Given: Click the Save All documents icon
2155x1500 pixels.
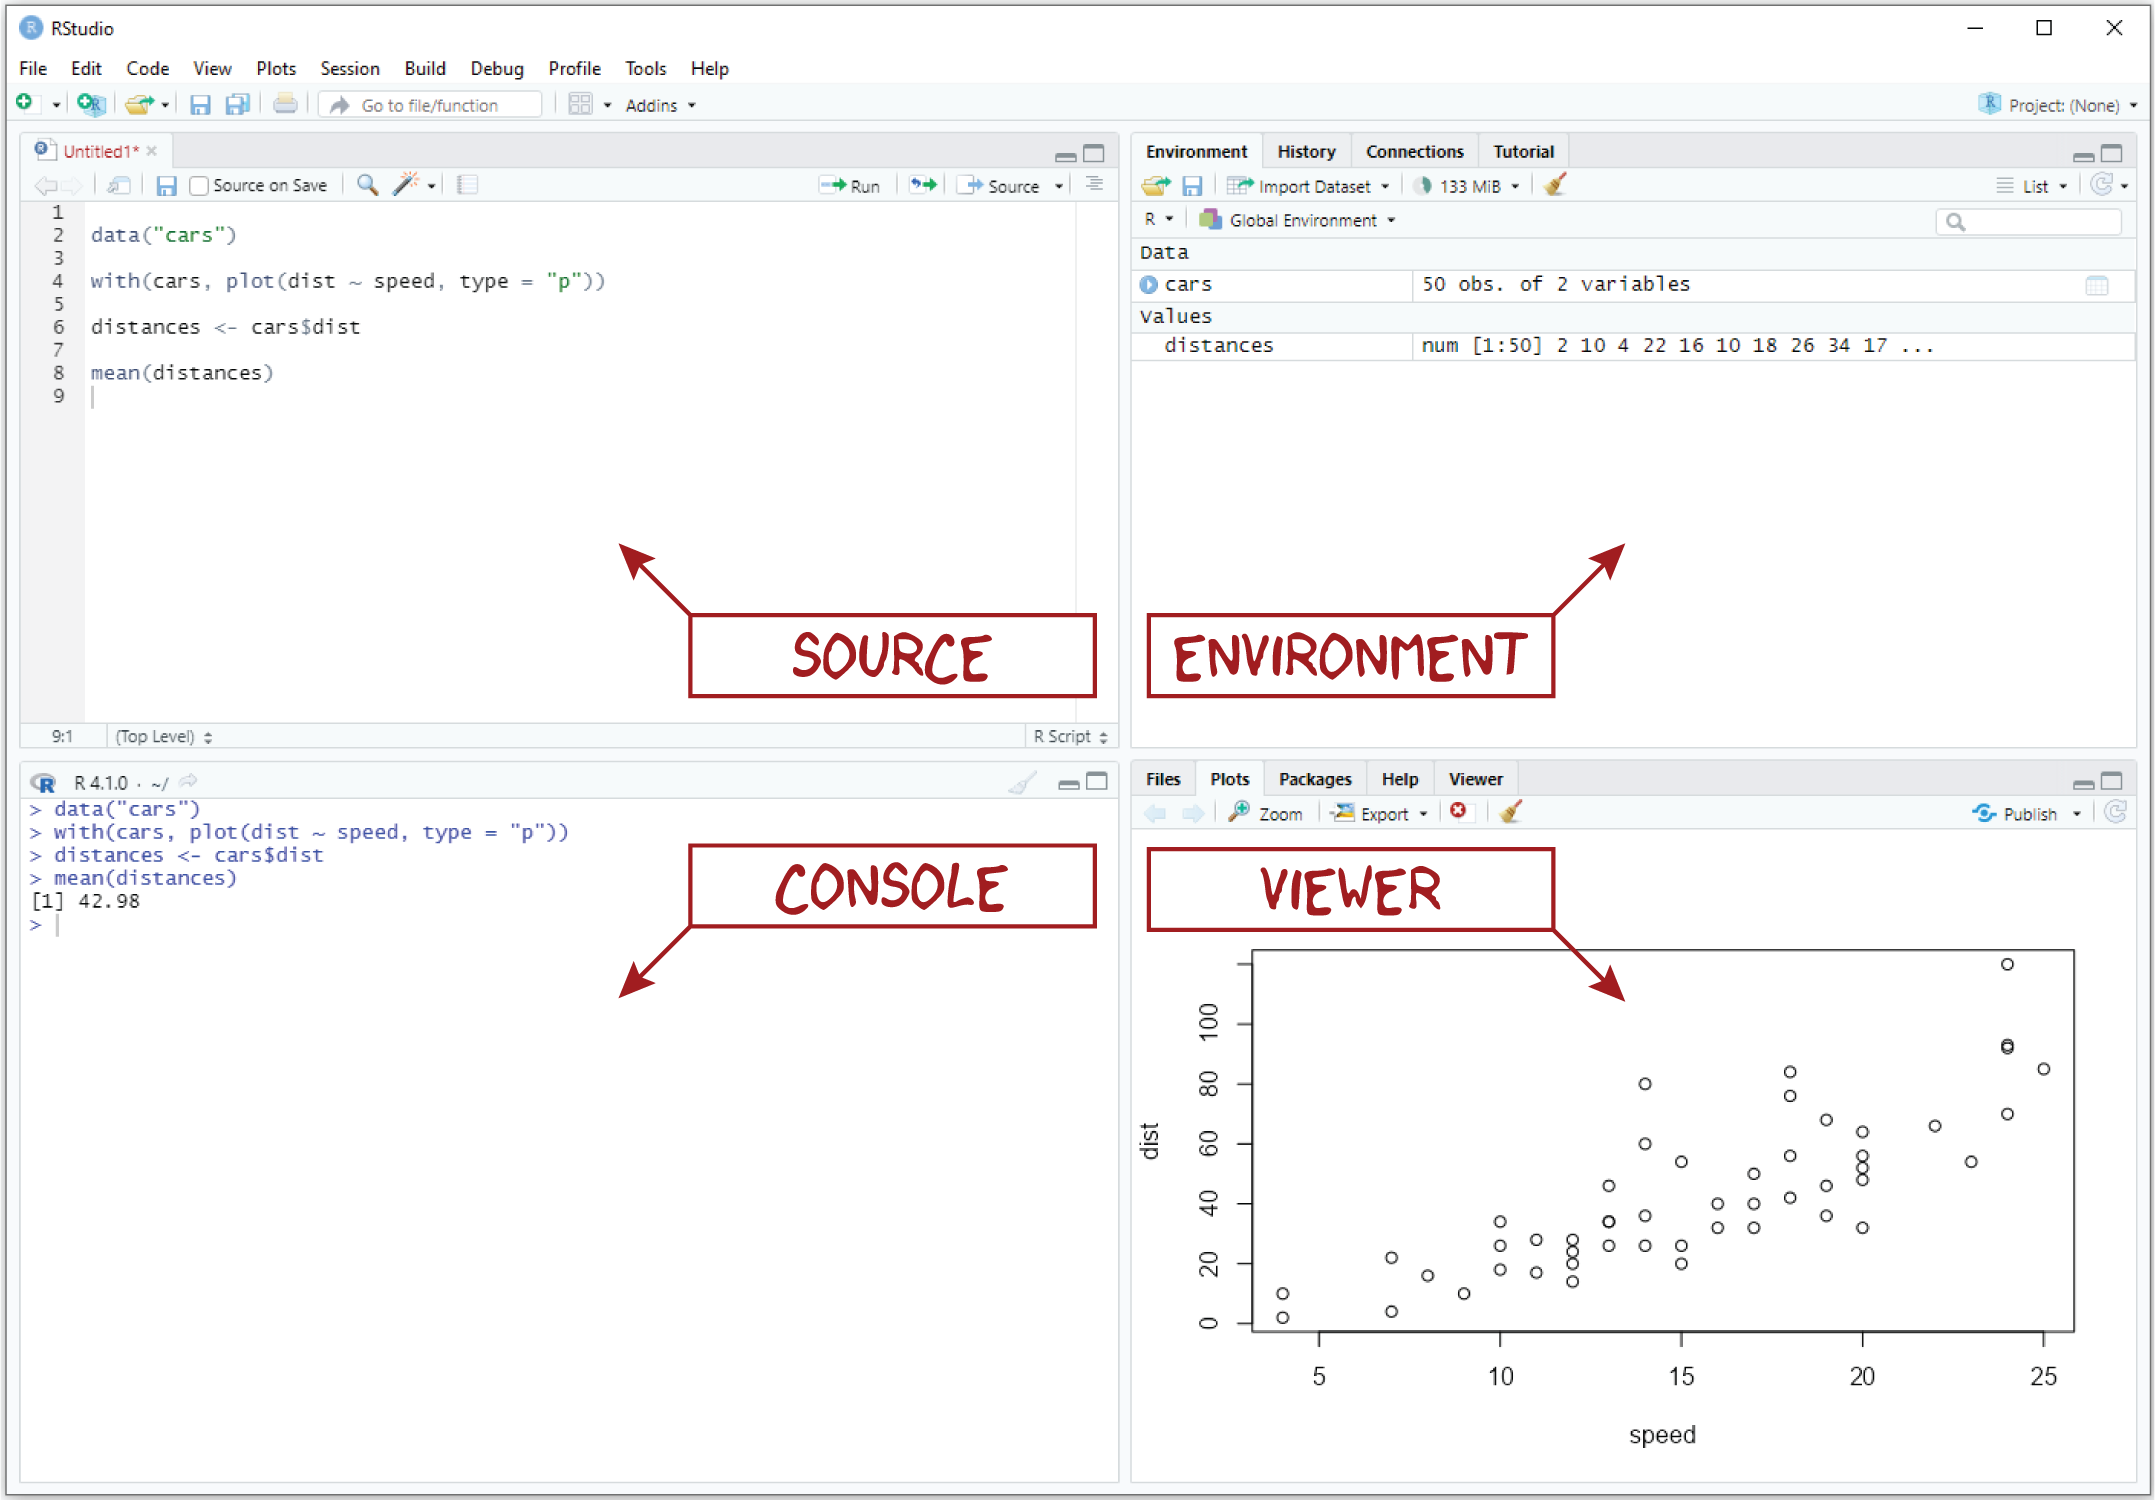Looking at the screenshot, I should click(238, 104).
